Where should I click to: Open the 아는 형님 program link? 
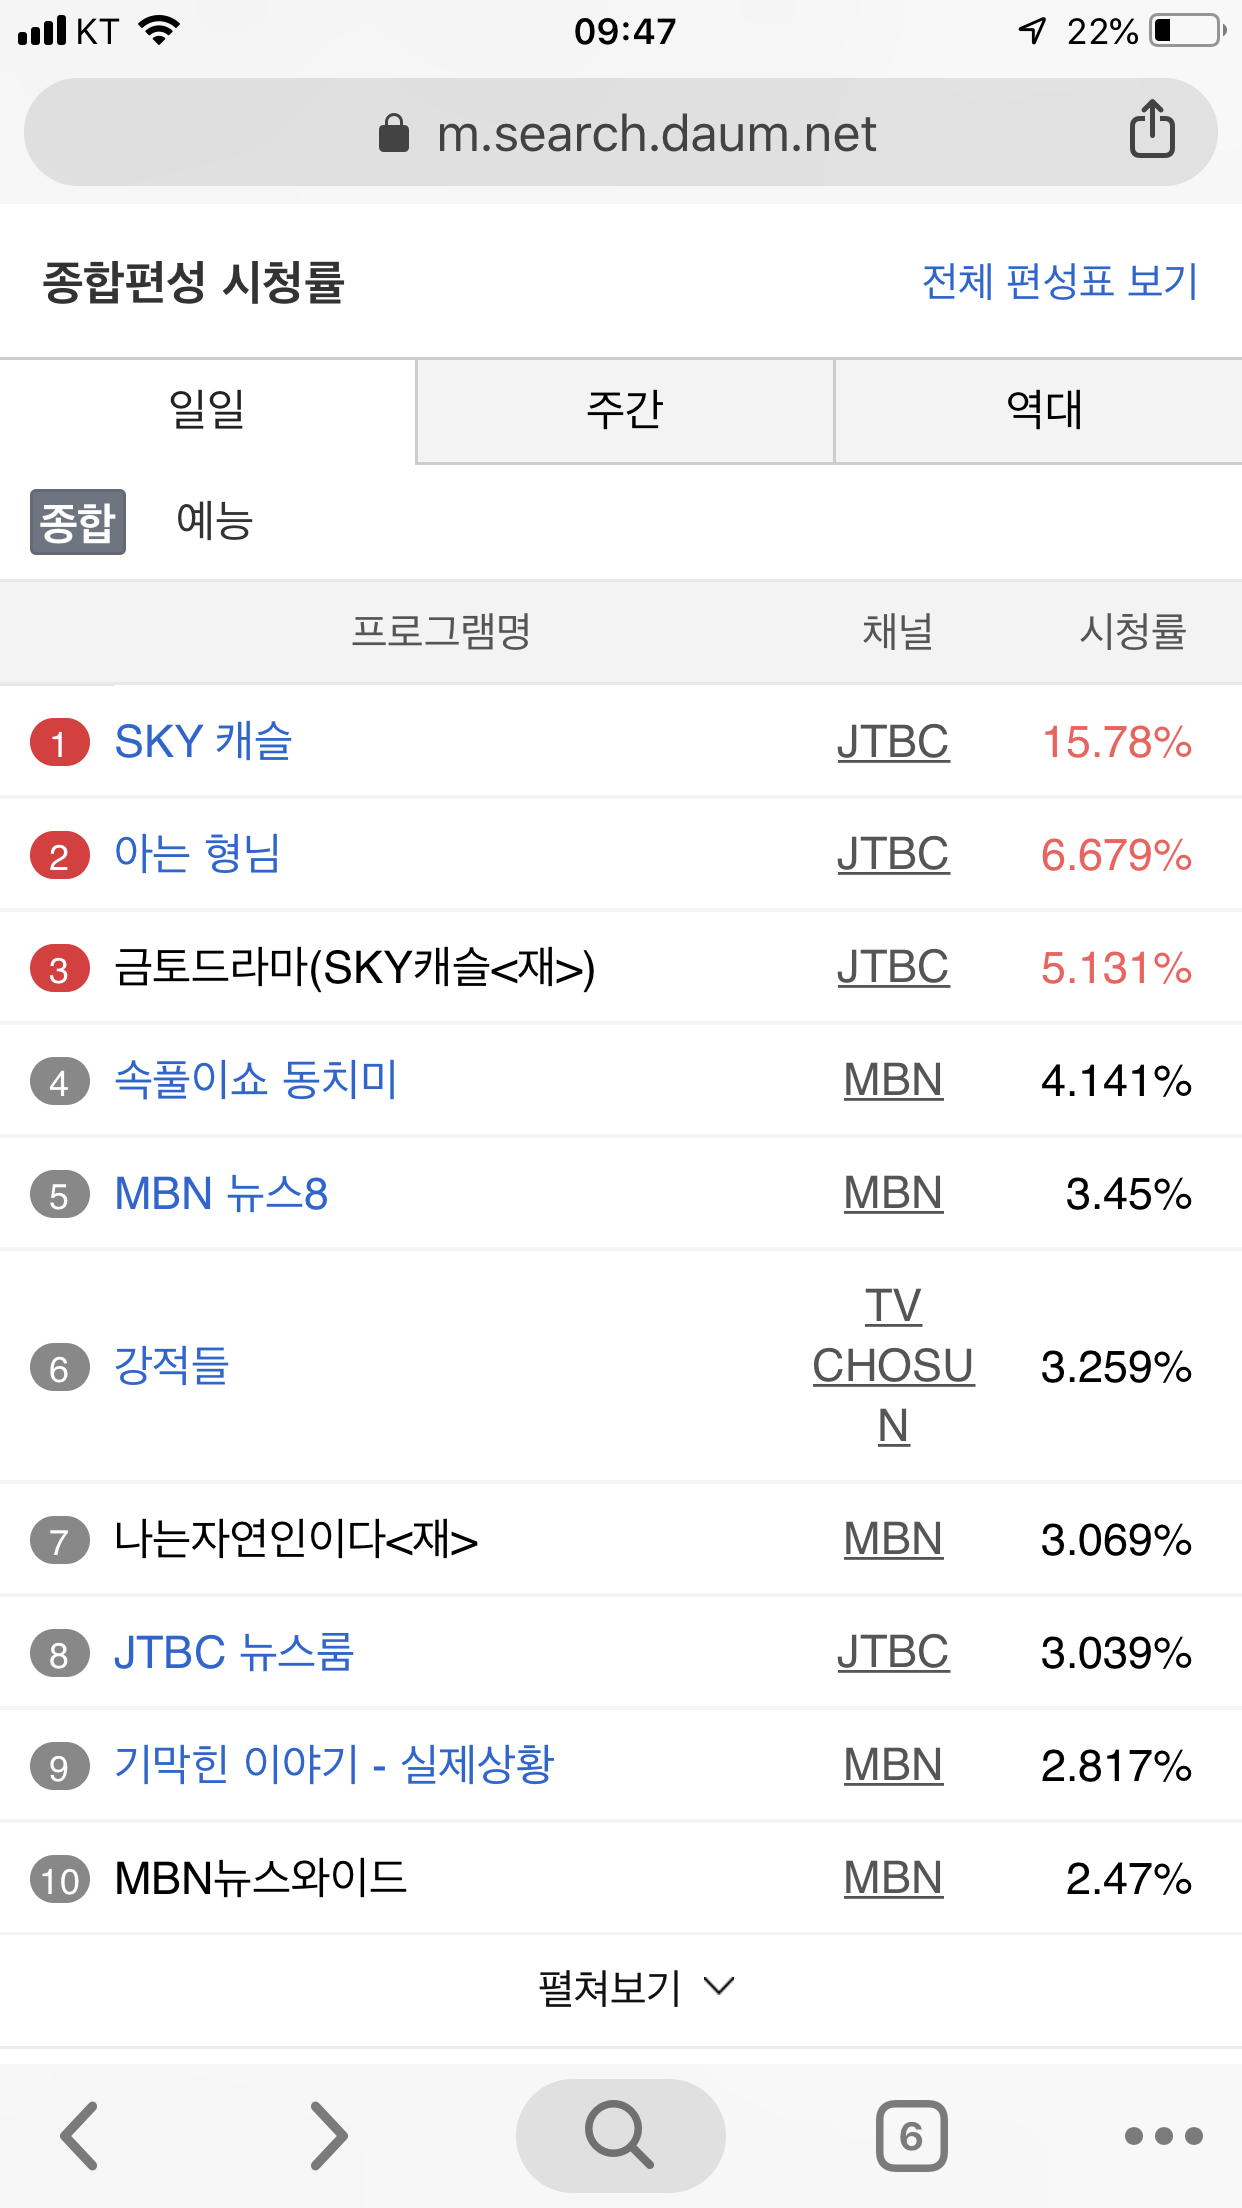[x=197, y=855]
